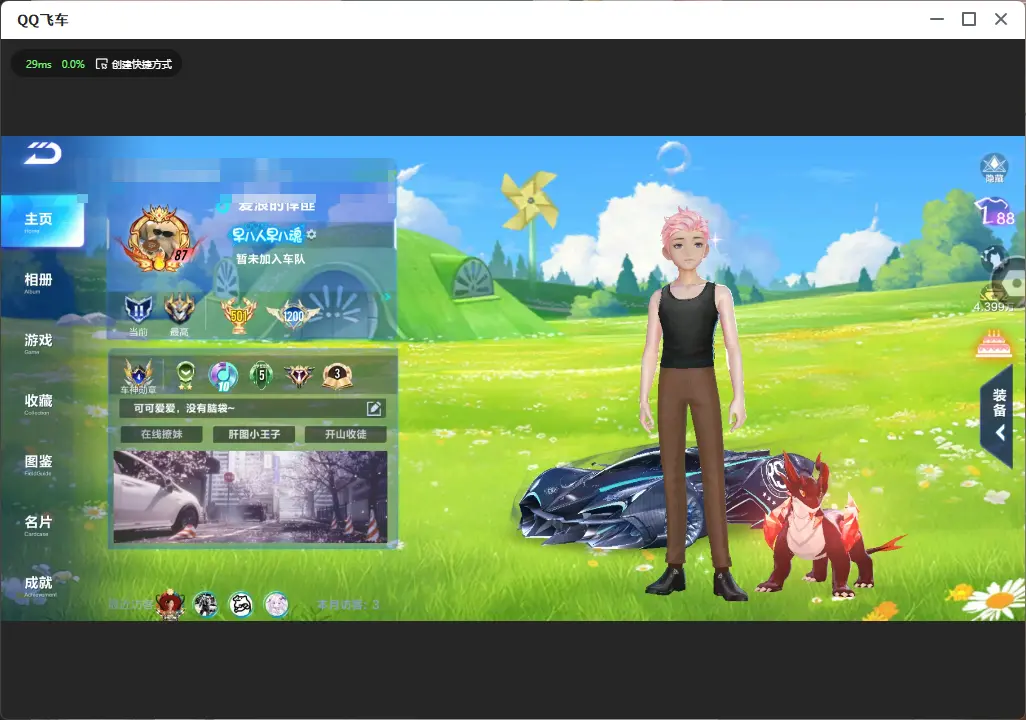1026x720 pixels.
Task: Click the 肝图小王子 tag button
Action: (254, 434)
